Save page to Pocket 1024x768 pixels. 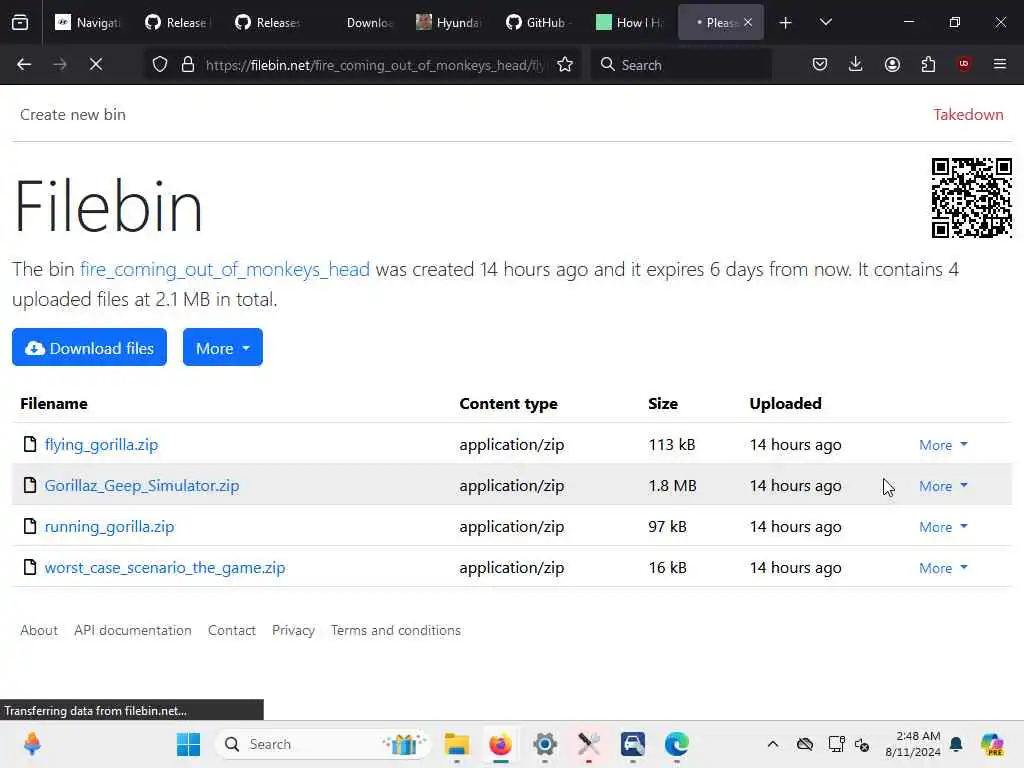820,64
